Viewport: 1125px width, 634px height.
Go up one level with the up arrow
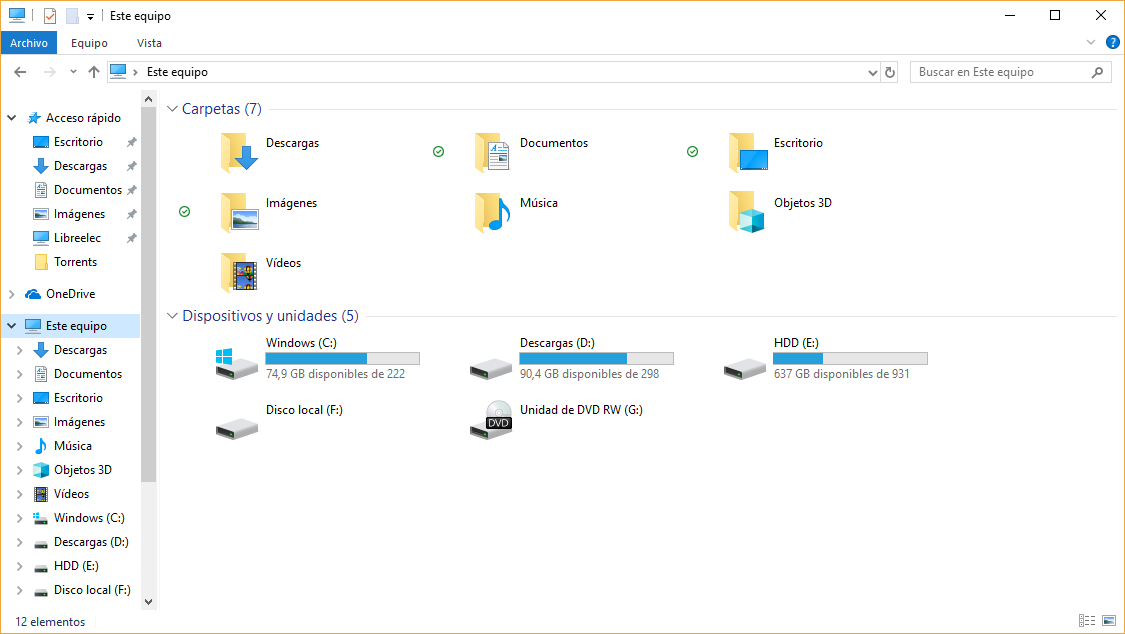[x=94, y=72]
